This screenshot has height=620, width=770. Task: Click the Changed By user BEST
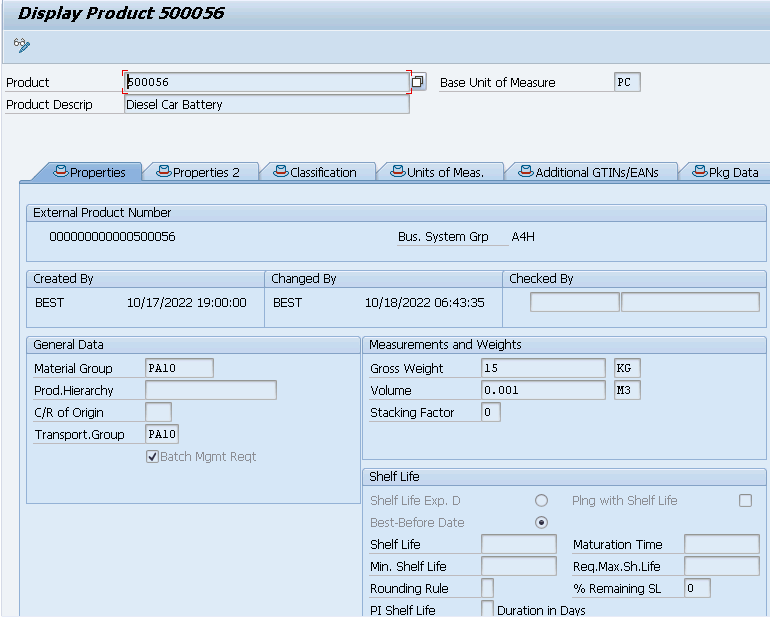(287, 302)
